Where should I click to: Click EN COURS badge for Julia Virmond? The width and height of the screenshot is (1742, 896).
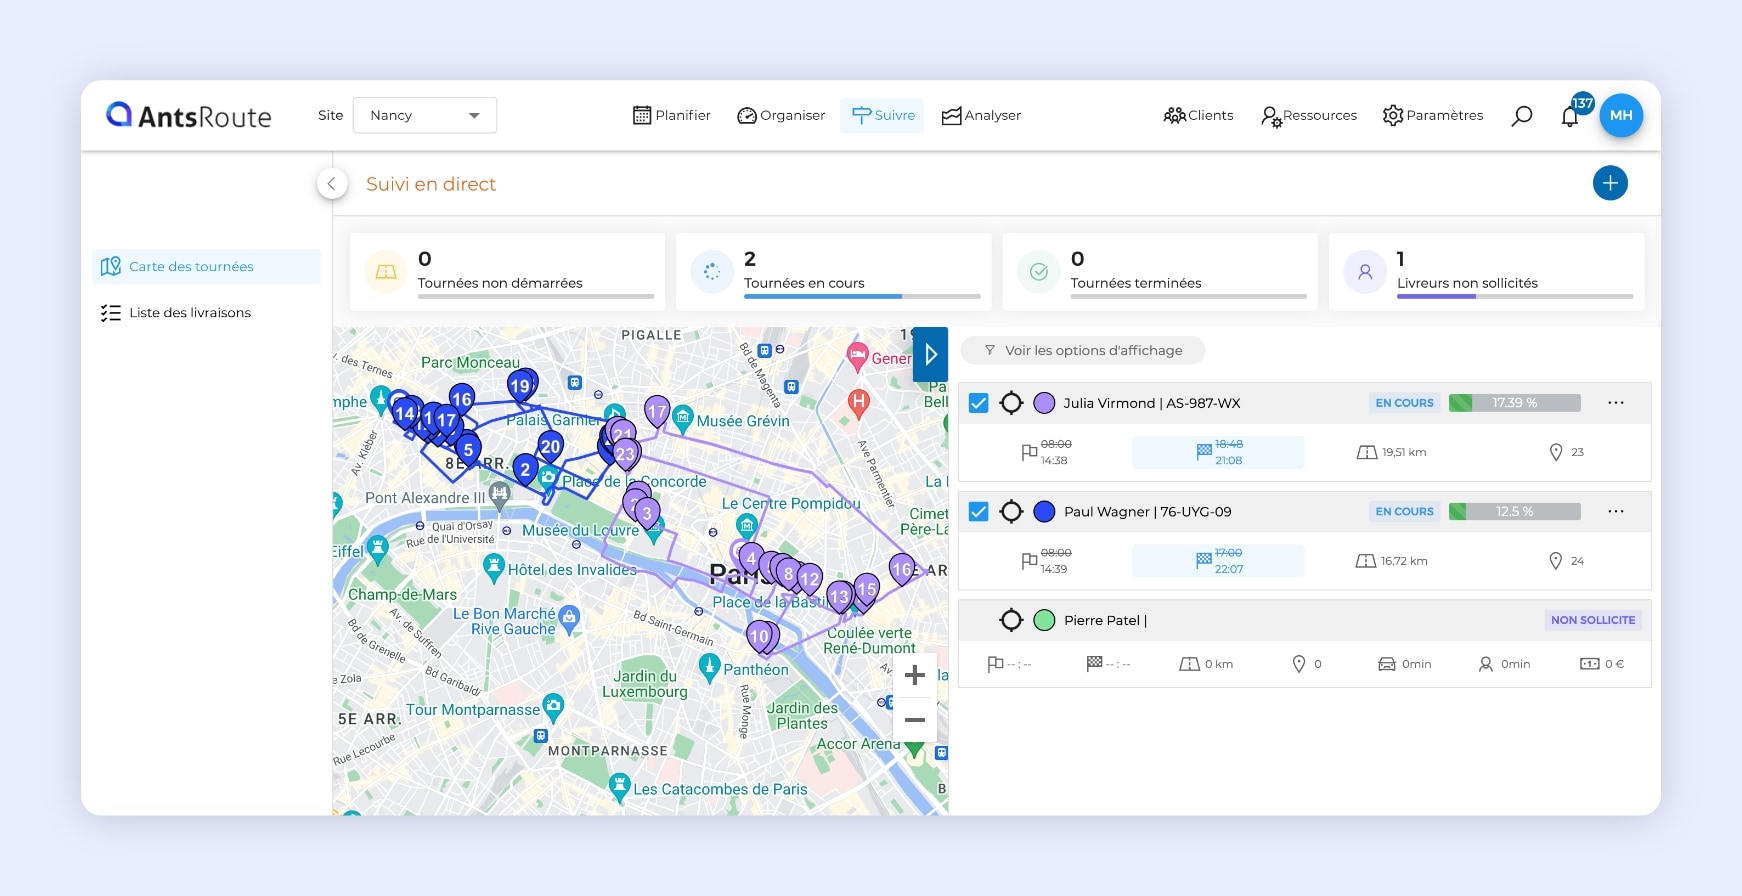[1404, 403]
